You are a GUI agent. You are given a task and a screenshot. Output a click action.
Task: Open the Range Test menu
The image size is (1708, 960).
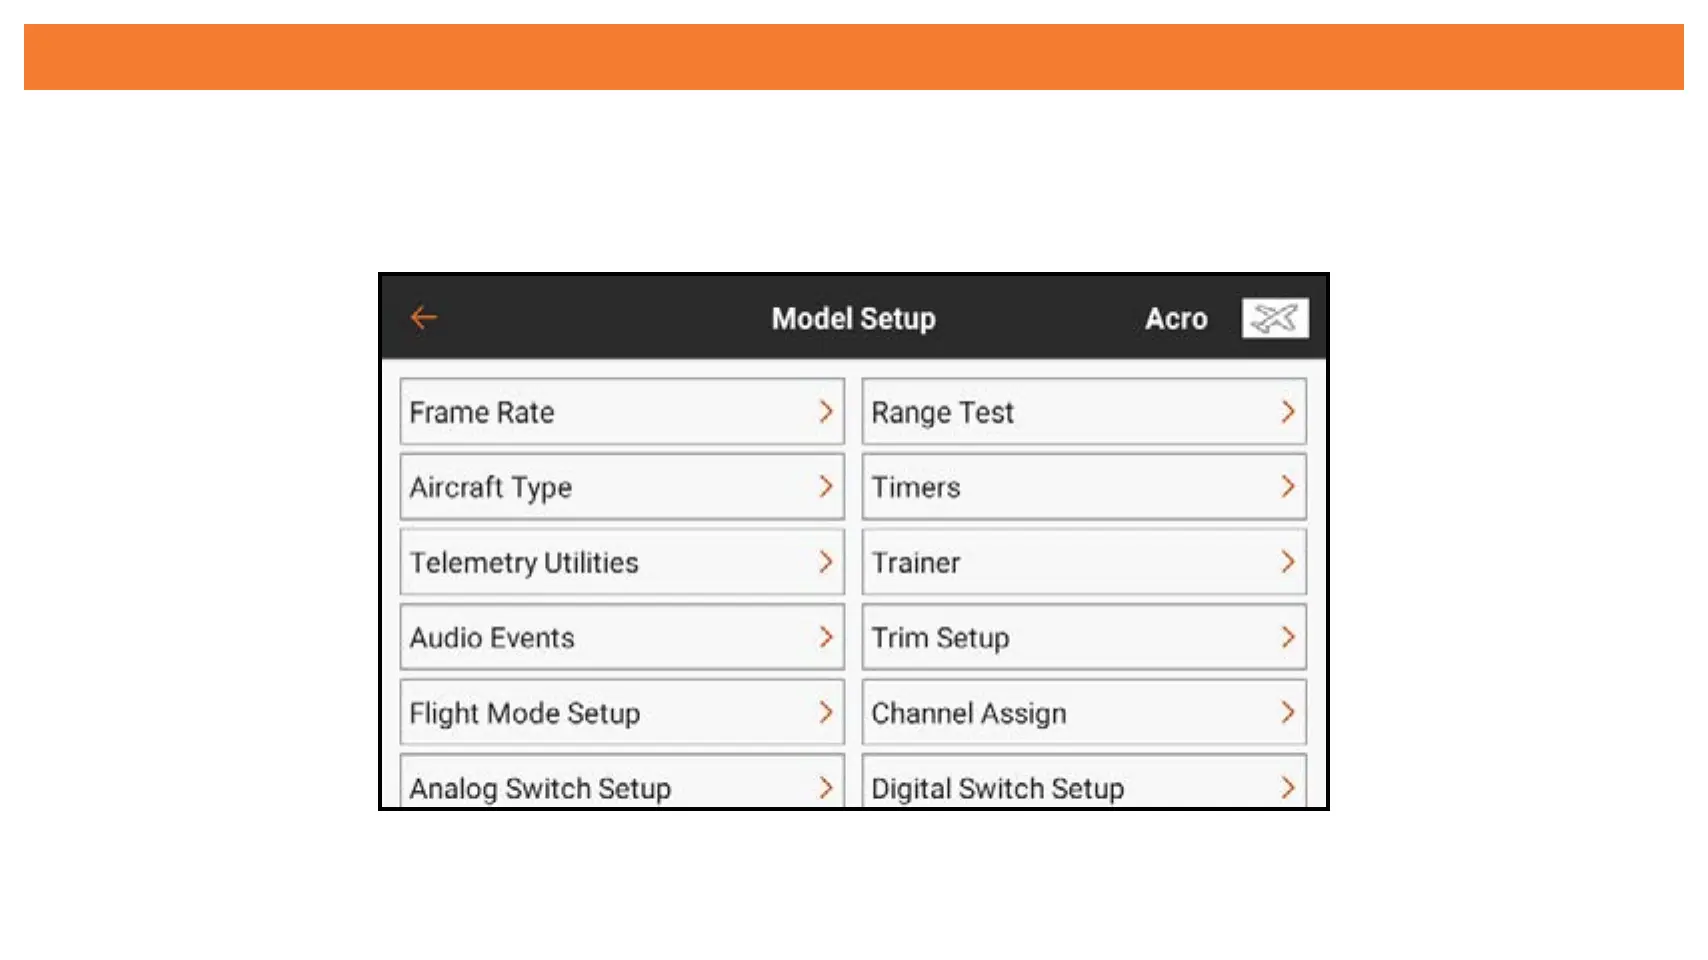click(1083, 412)
